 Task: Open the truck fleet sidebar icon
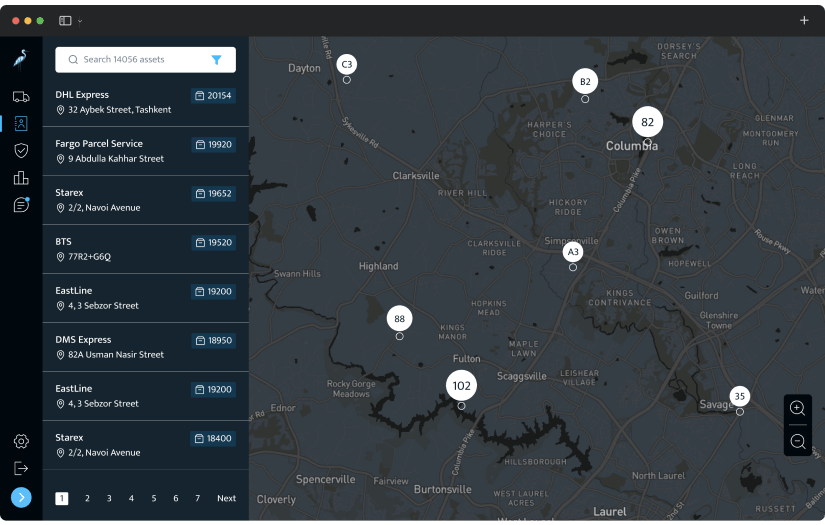(x=21, y=97)
